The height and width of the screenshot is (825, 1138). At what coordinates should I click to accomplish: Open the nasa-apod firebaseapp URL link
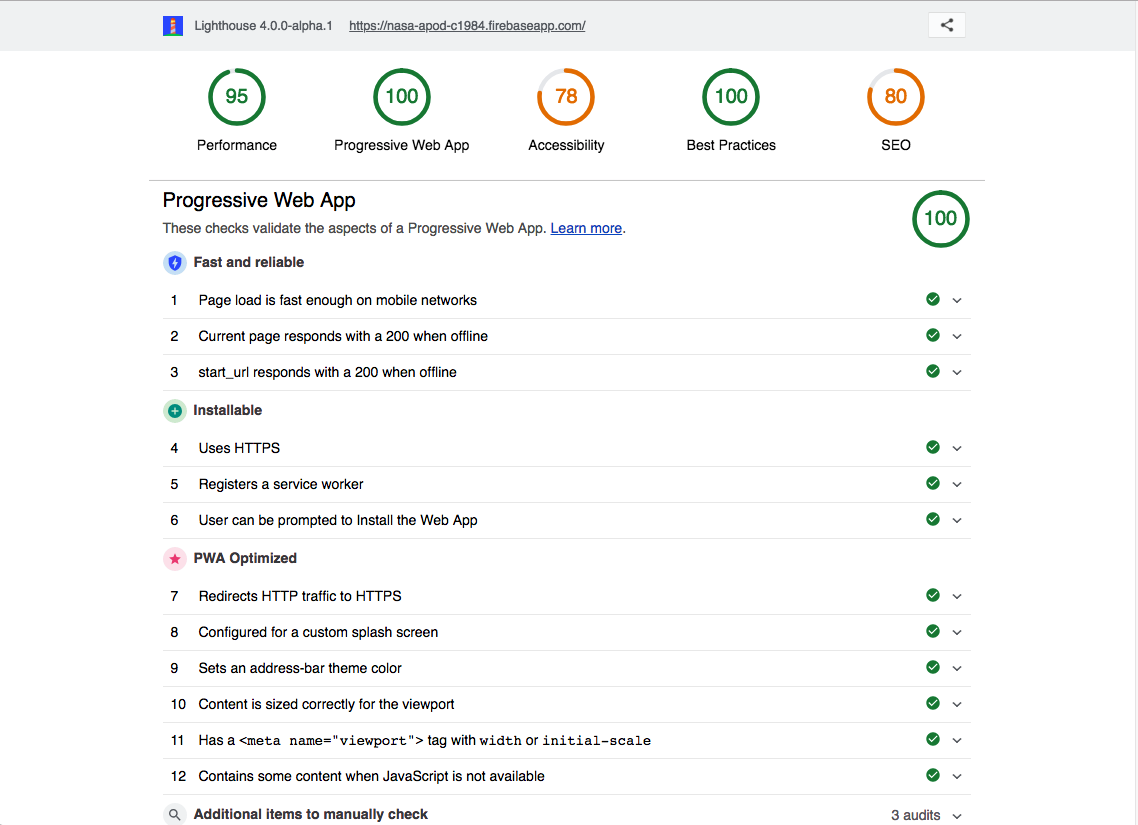click(x=467, y=25)
